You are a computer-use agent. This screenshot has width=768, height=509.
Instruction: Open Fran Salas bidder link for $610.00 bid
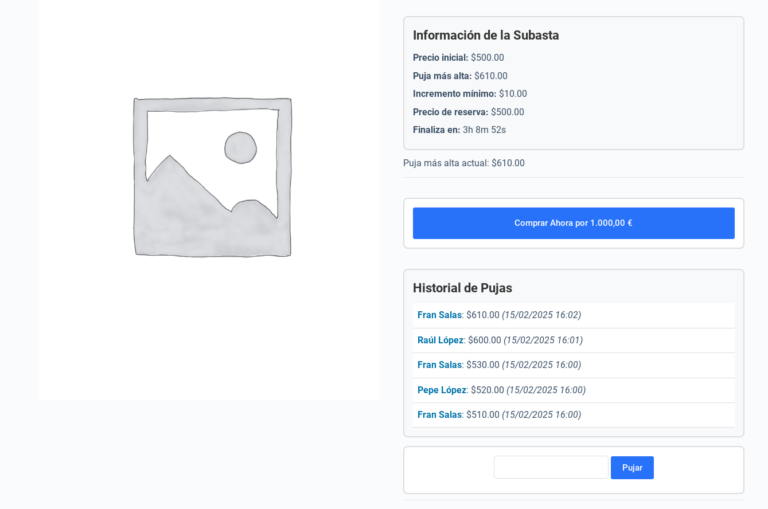coord(439,315)
